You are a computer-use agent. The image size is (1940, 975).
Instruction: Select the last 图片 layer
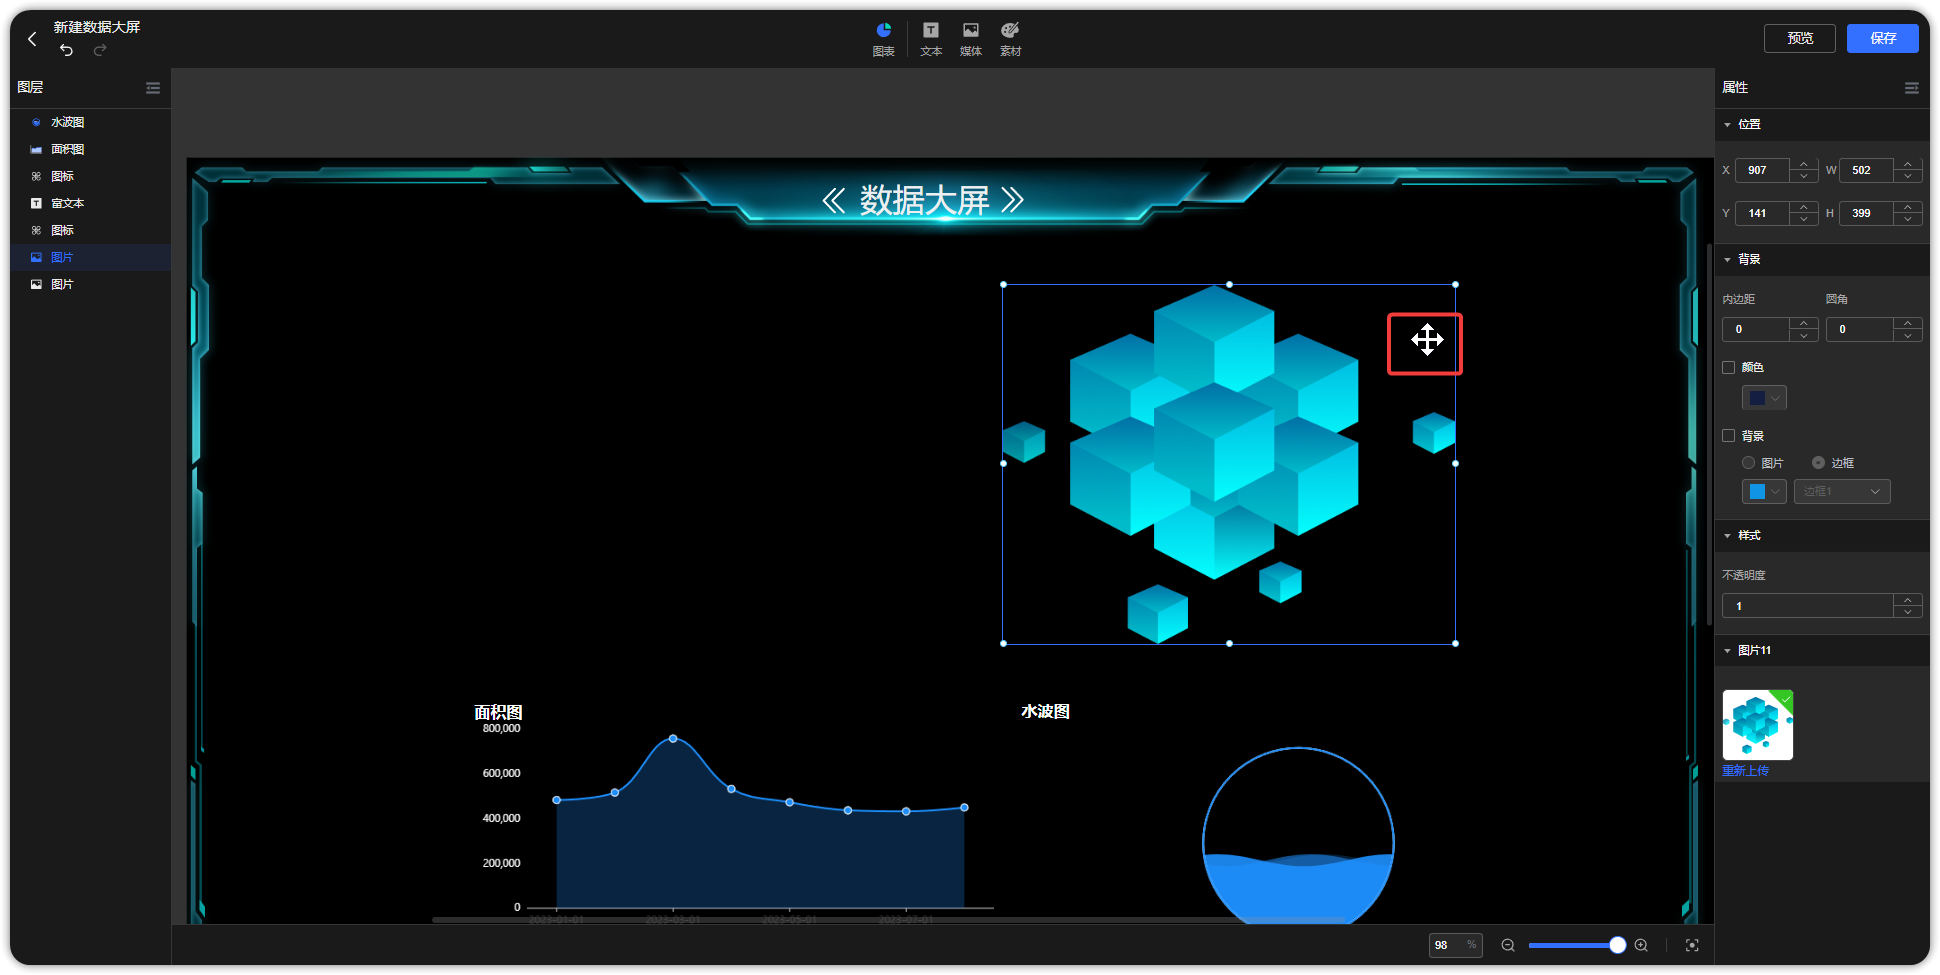point(90,284)
